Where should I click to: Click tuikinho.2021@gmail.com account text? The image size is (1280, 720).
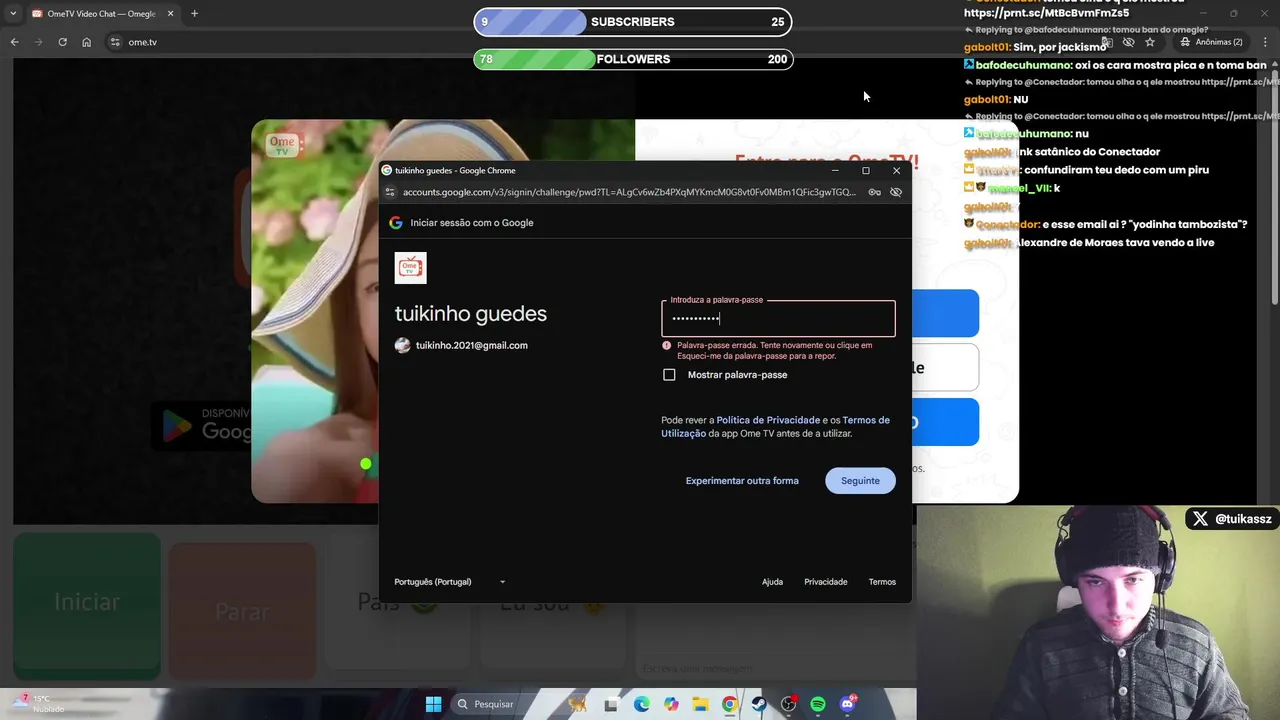(x=472, y=345)
